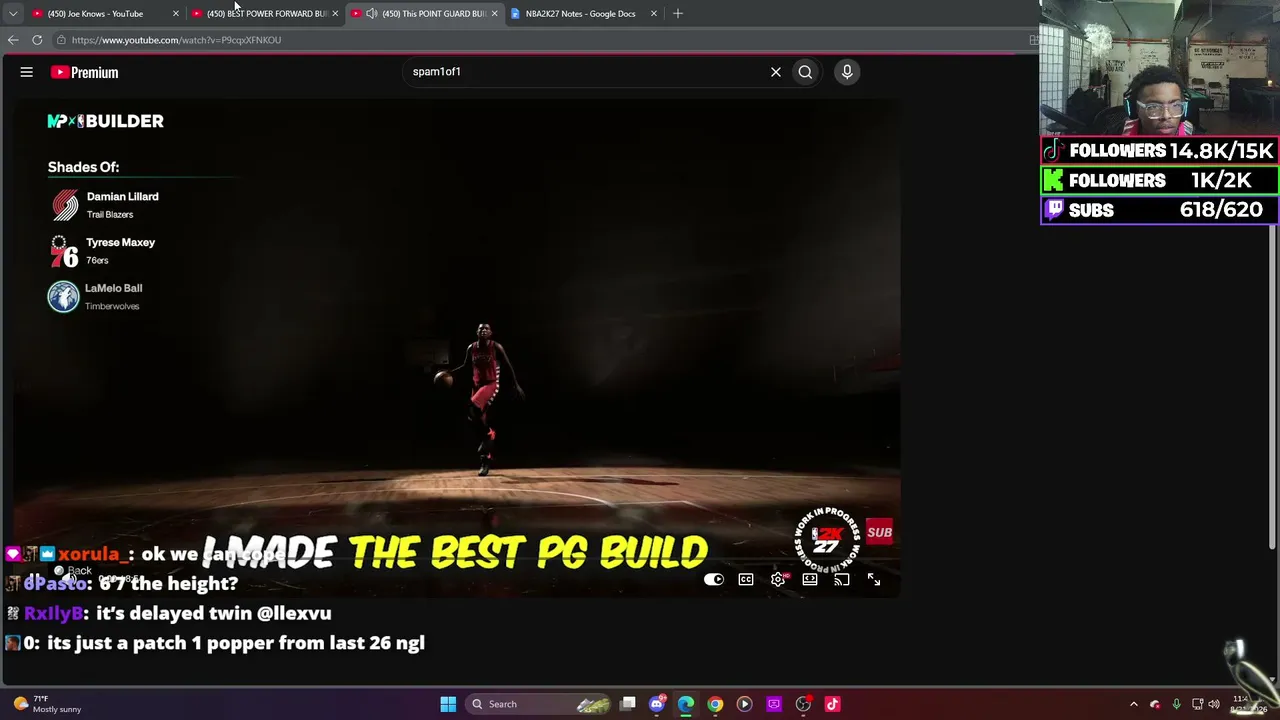Image resolution: width=1280 pixels, height=720 pixels.
Task: Open the YouTube guide hamburger menu
Action: [x=27, y=72]
